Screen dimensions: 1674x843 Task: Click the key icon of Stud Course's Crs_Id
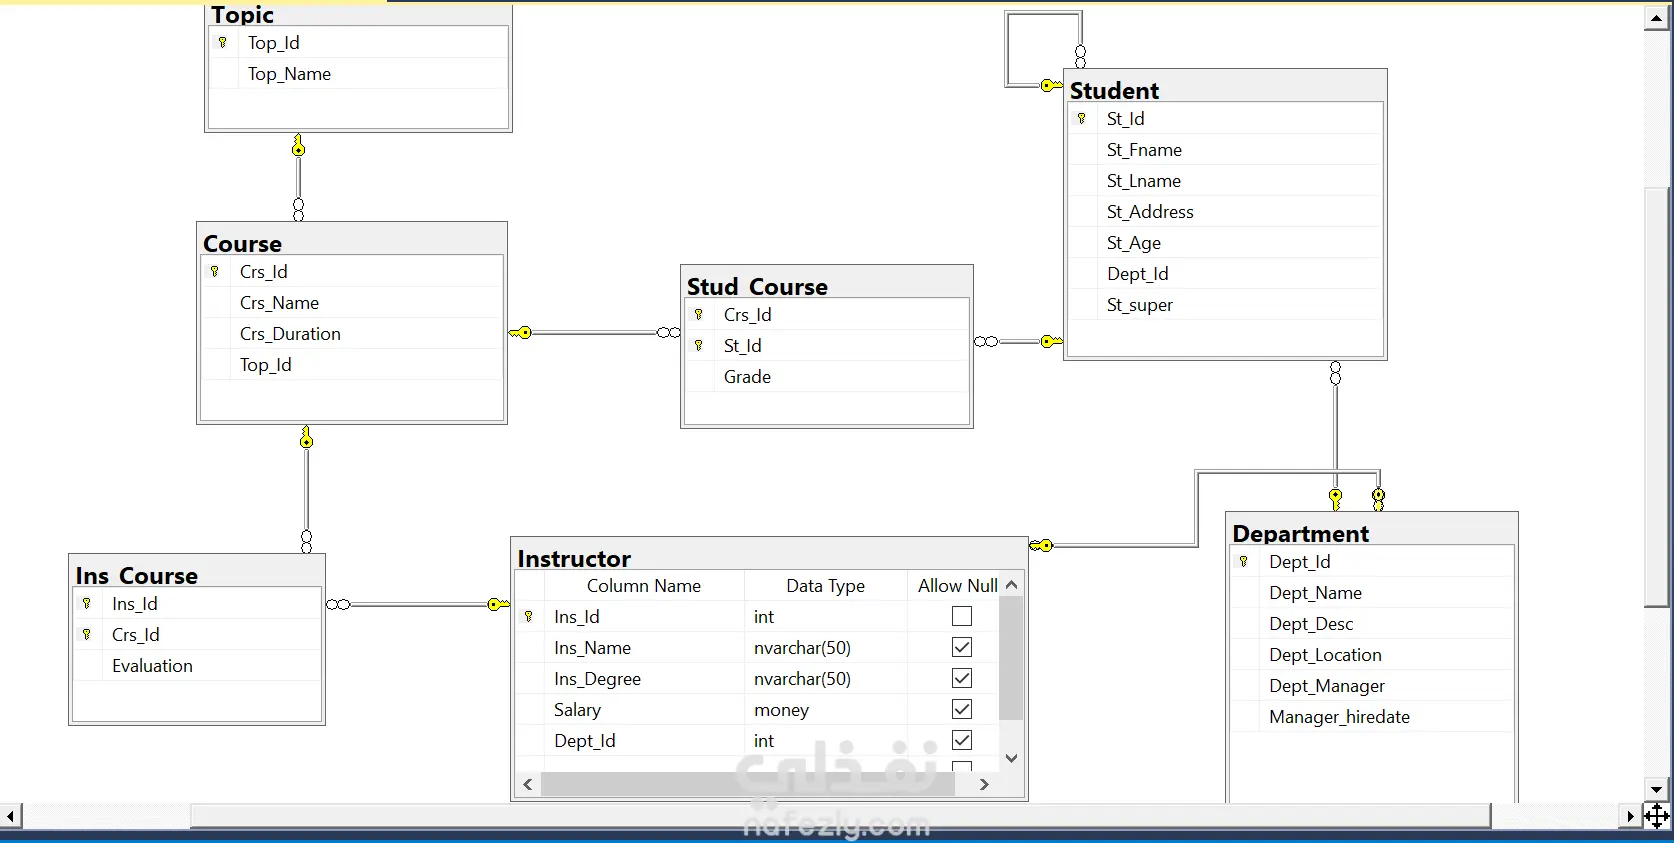[699, 314]
